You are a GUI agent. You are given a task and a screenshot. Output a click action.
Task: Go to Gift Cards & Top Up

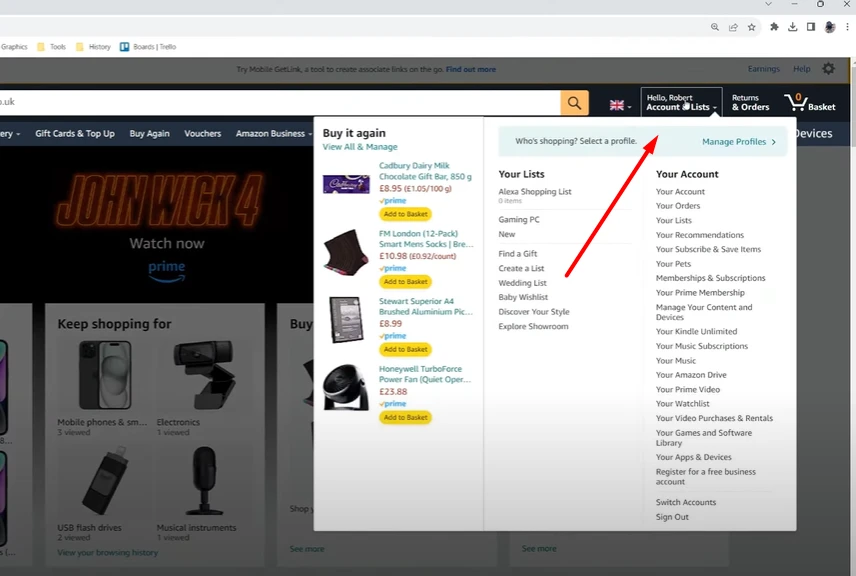[75, 133]
